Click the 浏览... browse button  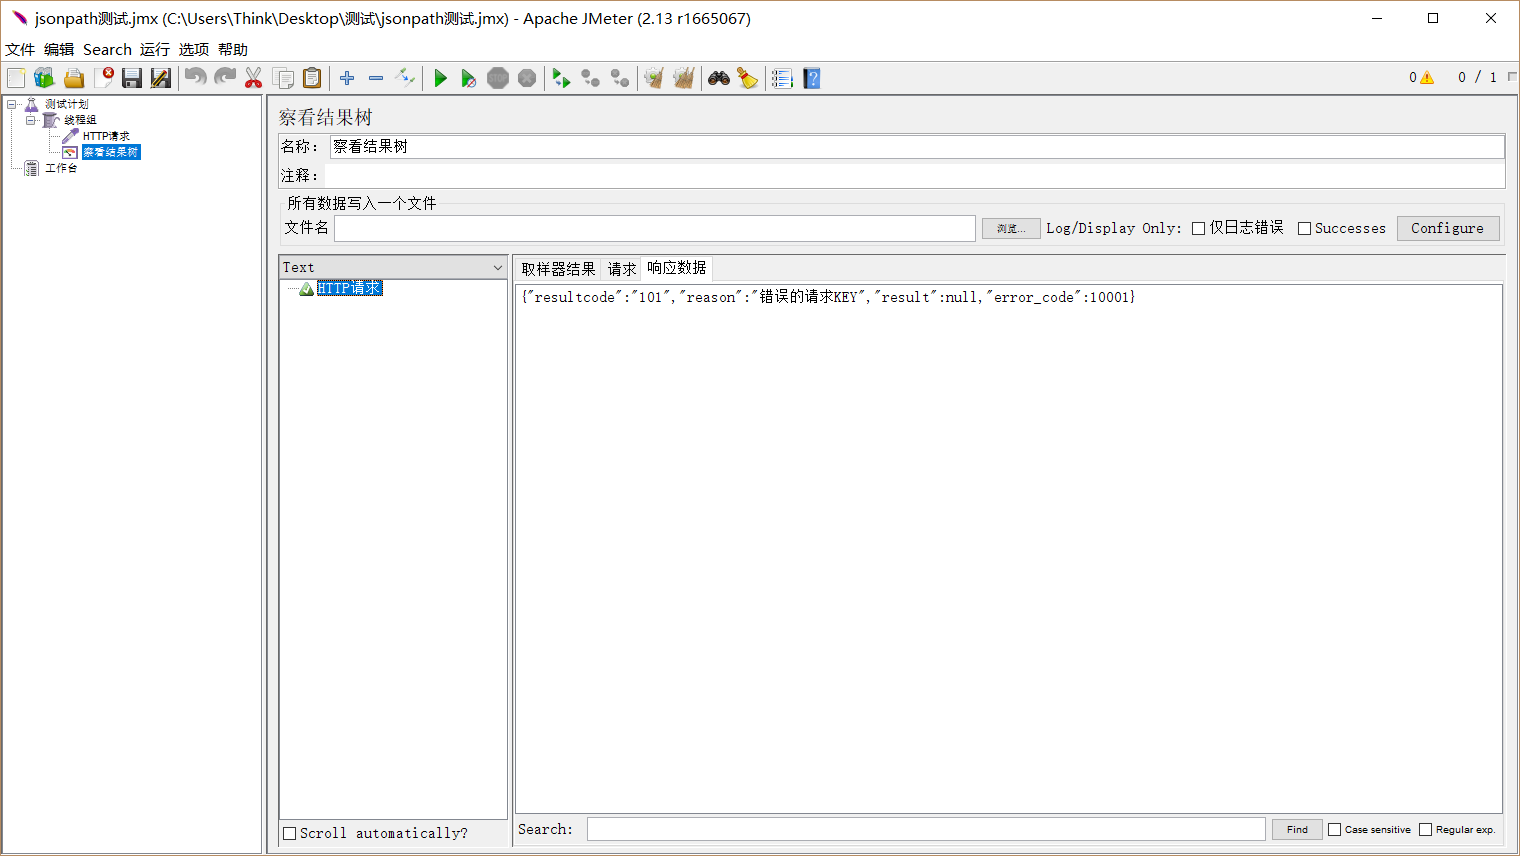click(1011, 229)
